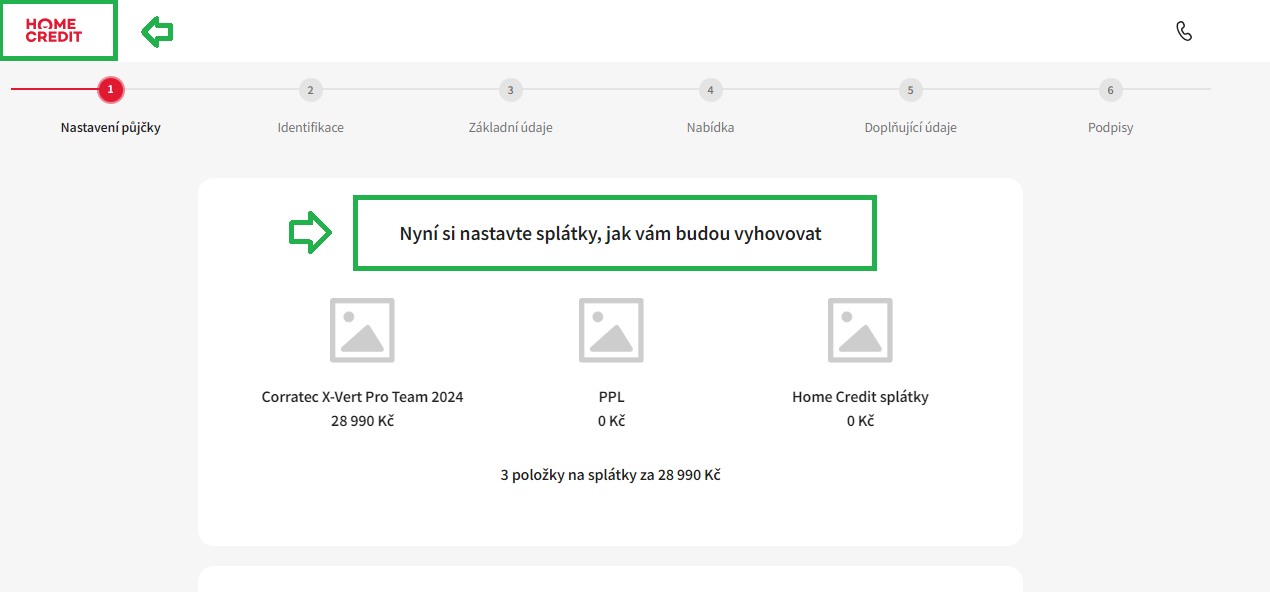The image size is (1270, 592).
Task: Select step 2 circle in progress bar
Action: (310, 90)
